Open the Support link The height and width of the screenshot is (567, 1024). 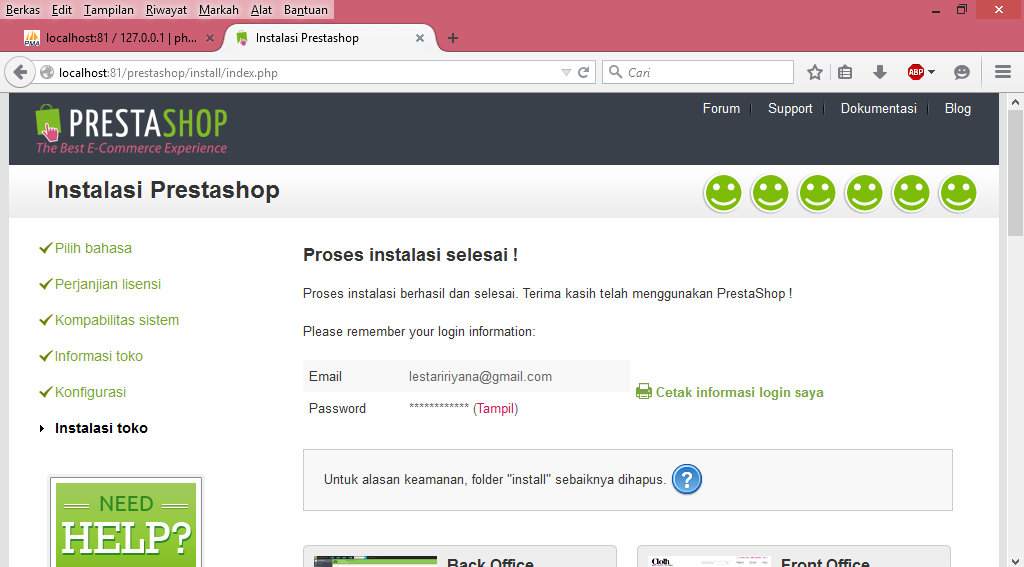click(x=790, y=108)
